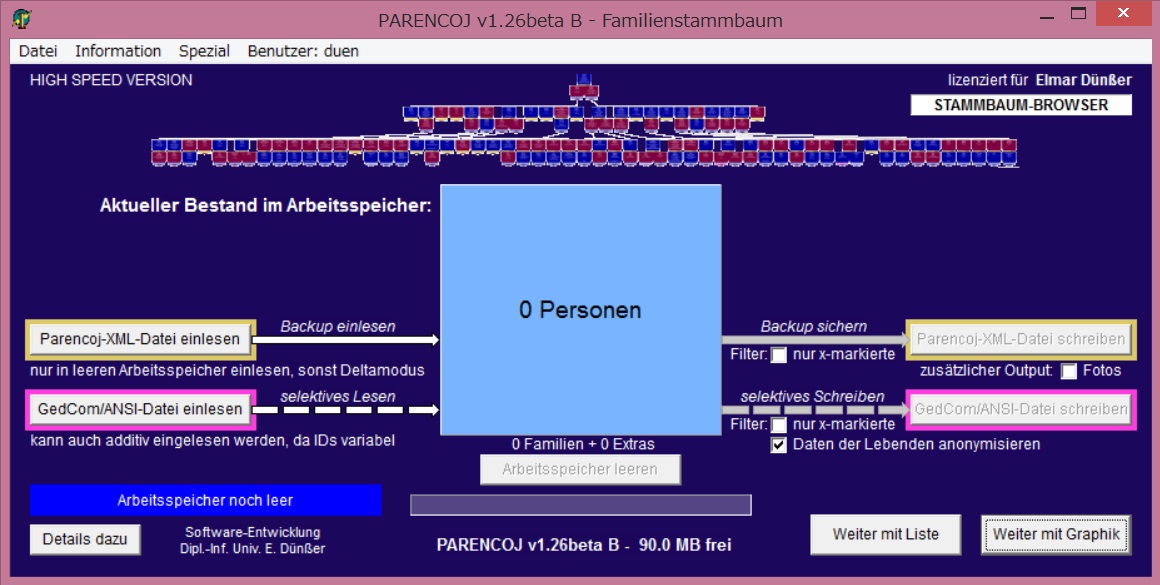Open the Information menu
1160x585 pixels.
coord(118,51)
